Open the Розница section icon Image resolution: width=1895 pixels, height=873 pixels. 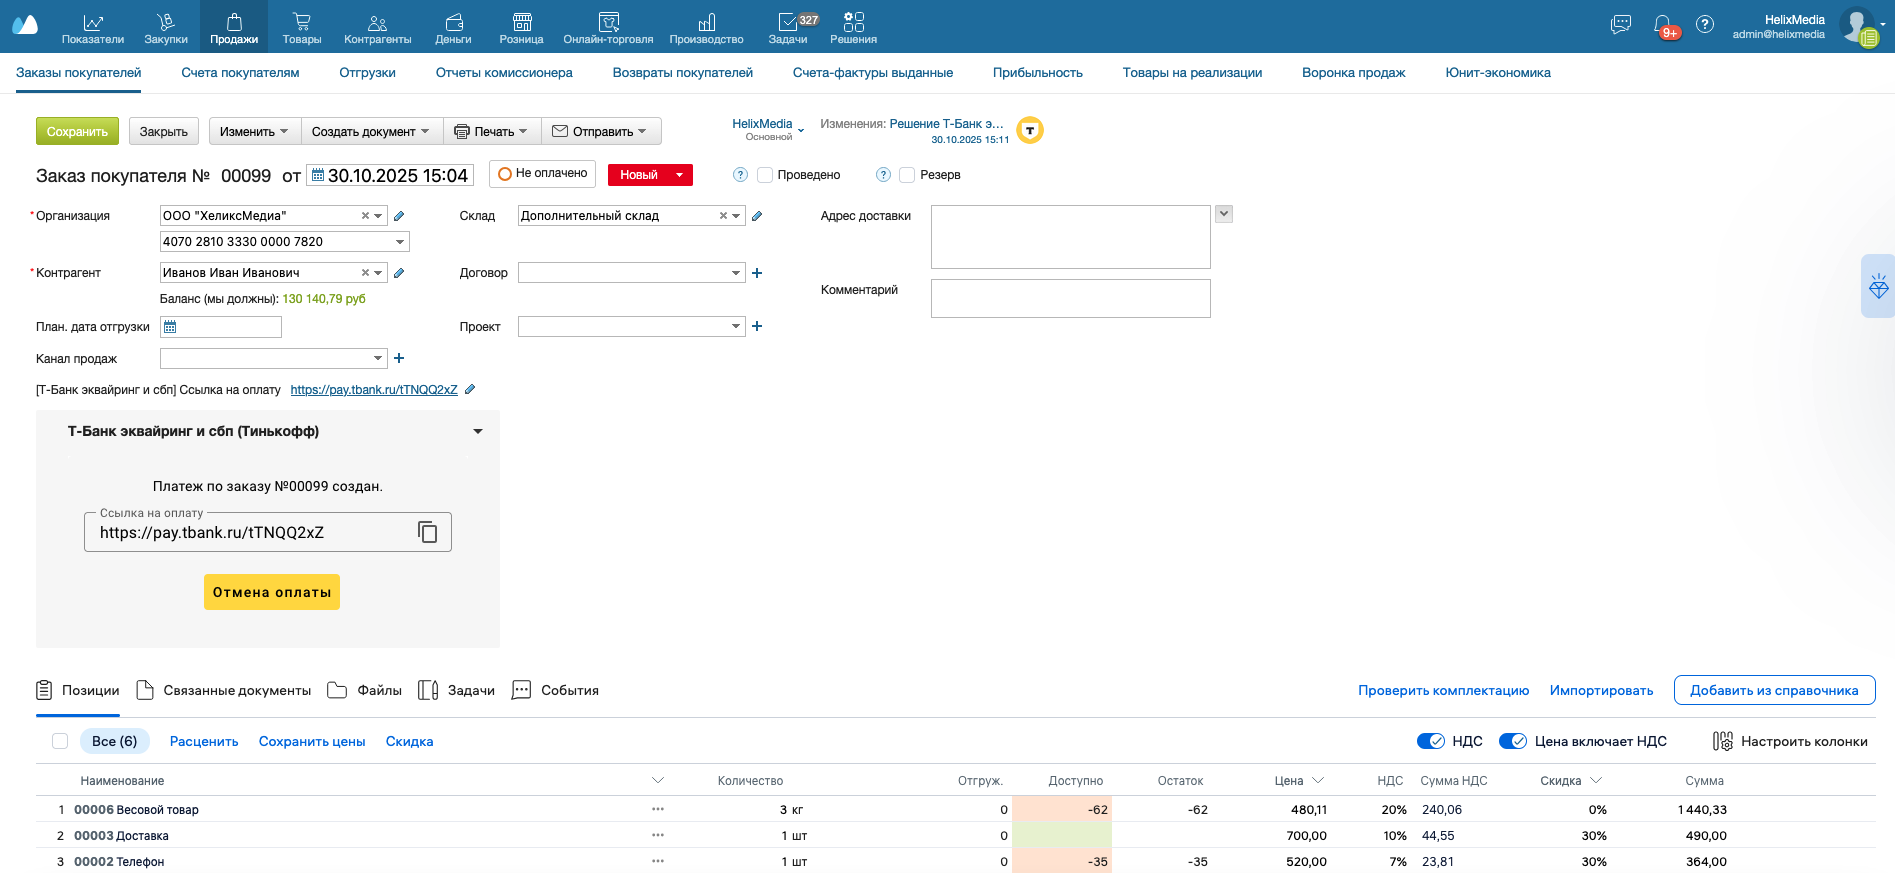click(521, 28)
